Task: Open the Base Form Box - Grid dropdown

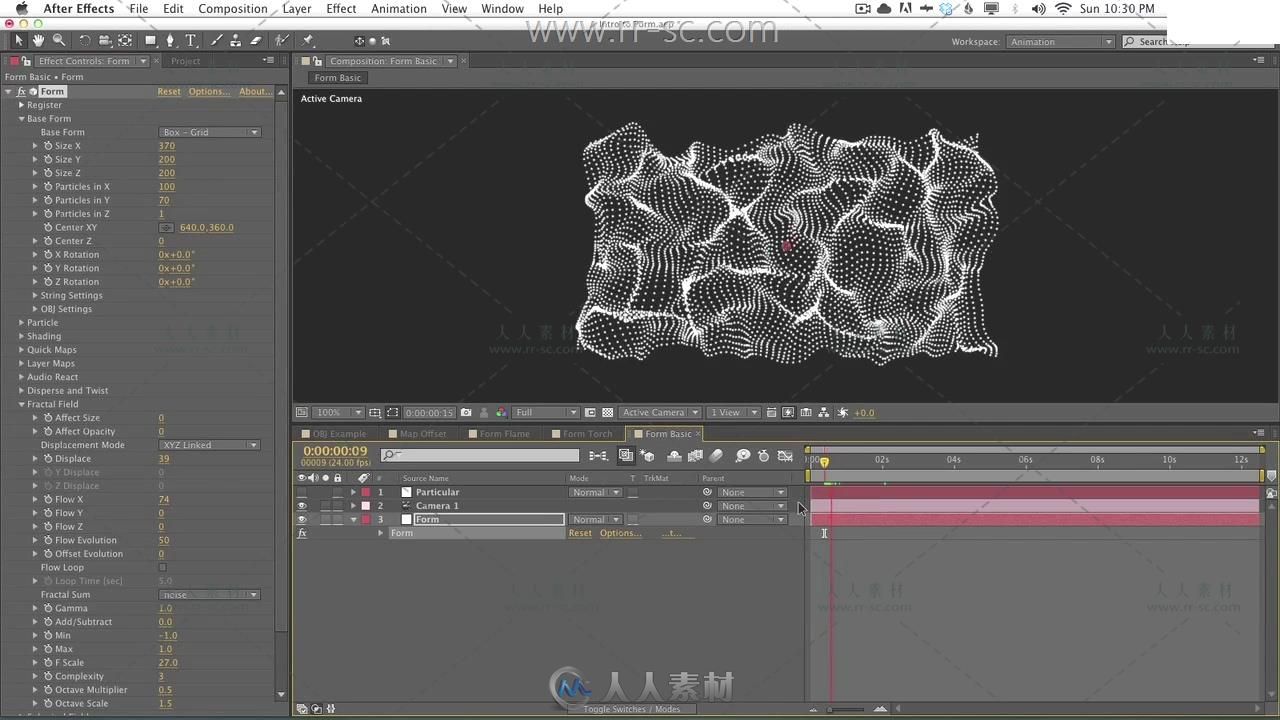Action: (210, 132)
